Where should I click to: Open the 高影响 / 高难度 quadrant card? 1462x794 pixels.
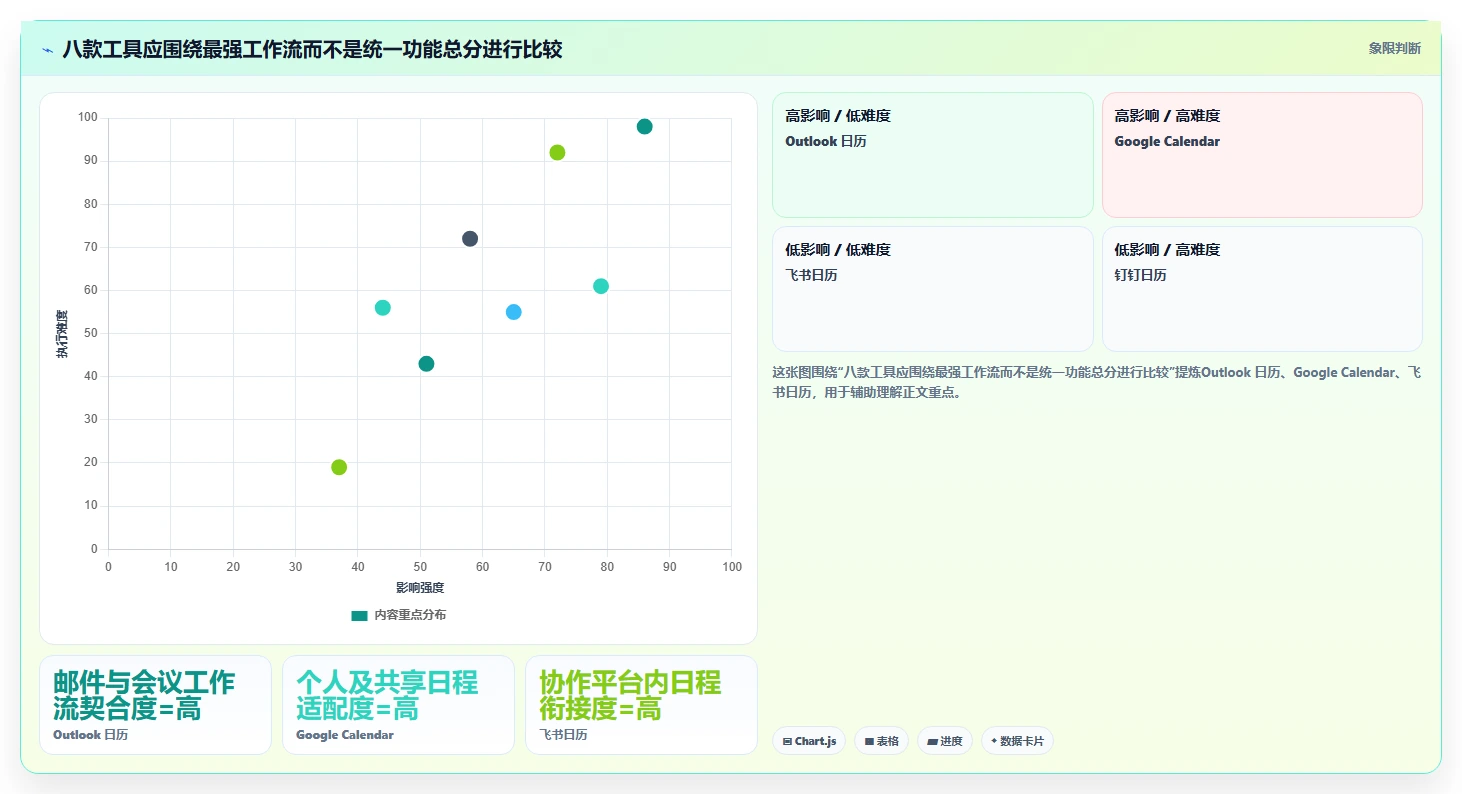click(1262, 155)
